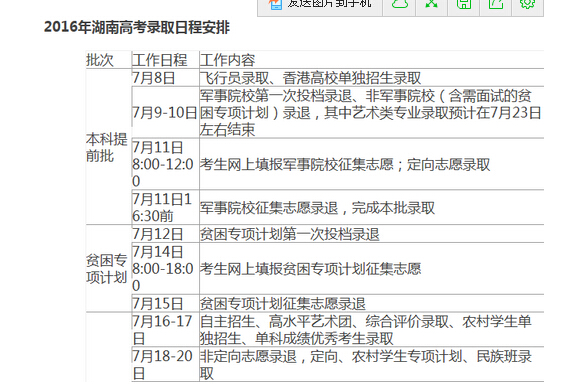Click the 7月8日 date cell
572x390 pixels.
[154, 78]
